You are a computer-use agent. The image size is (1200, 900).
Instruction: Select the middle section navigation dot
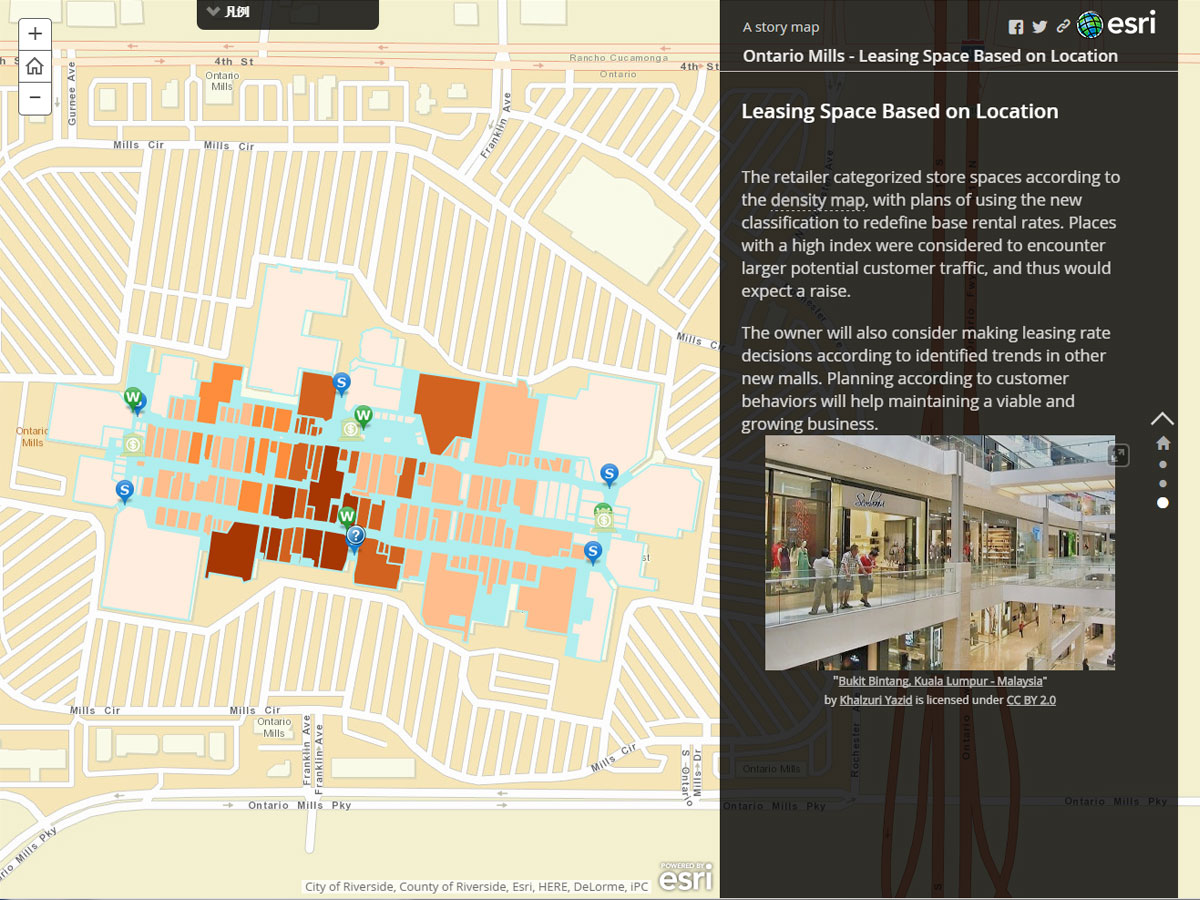pyautogui.click(x=1162, y=483)
